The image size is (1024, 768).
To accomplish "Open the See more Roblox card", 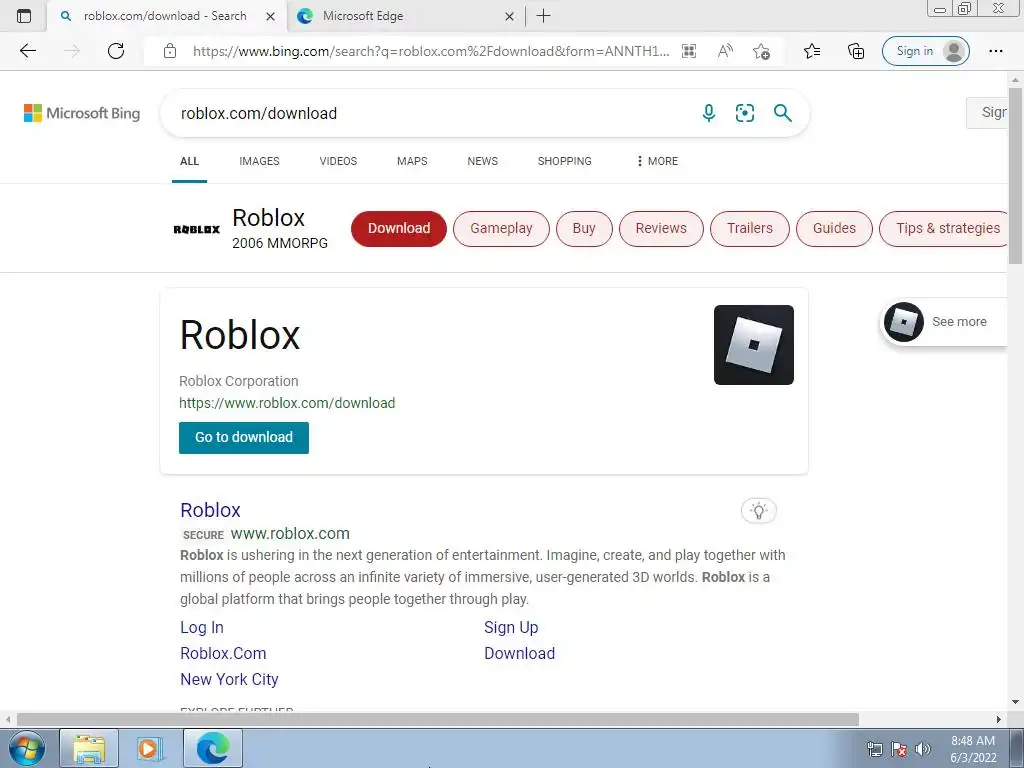I will pos(944,321).
